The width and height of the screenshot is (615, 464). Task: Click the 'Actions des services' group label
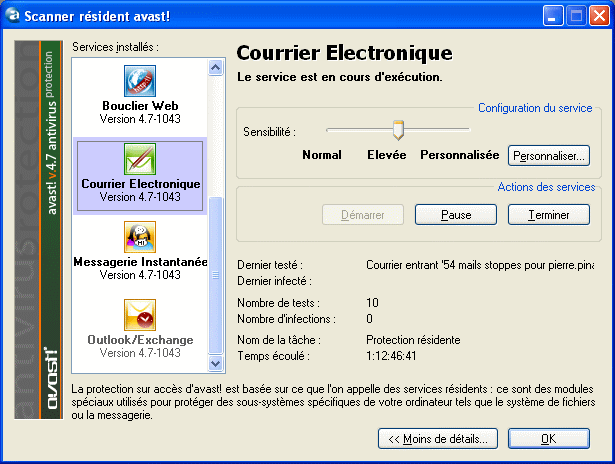546,187
